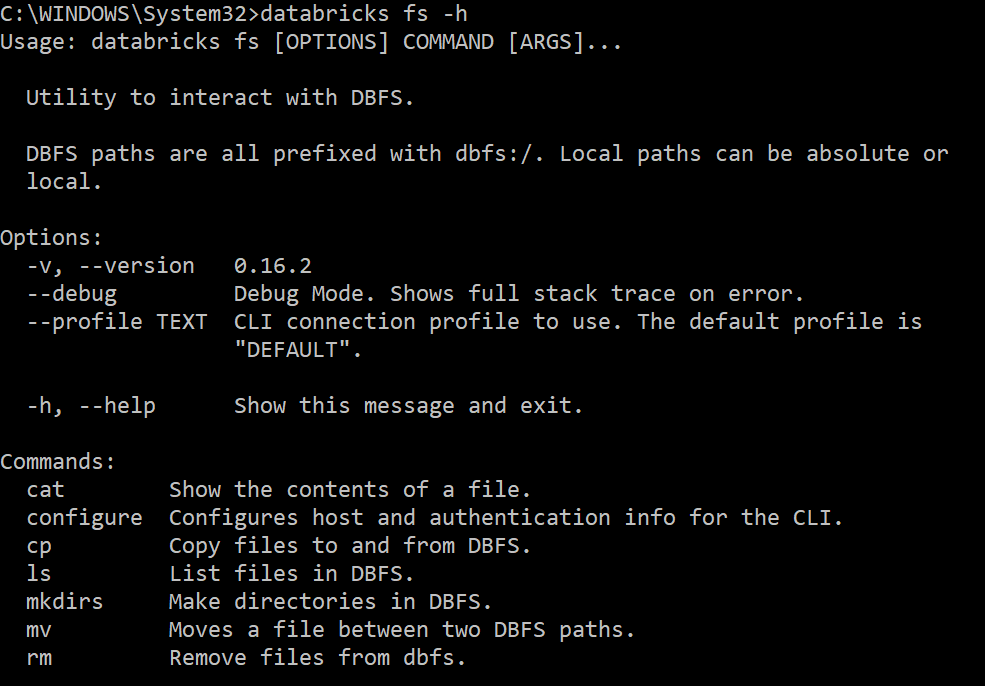Click the '--debug' option flag
This screenshot has height=686, width=985.
72,294
